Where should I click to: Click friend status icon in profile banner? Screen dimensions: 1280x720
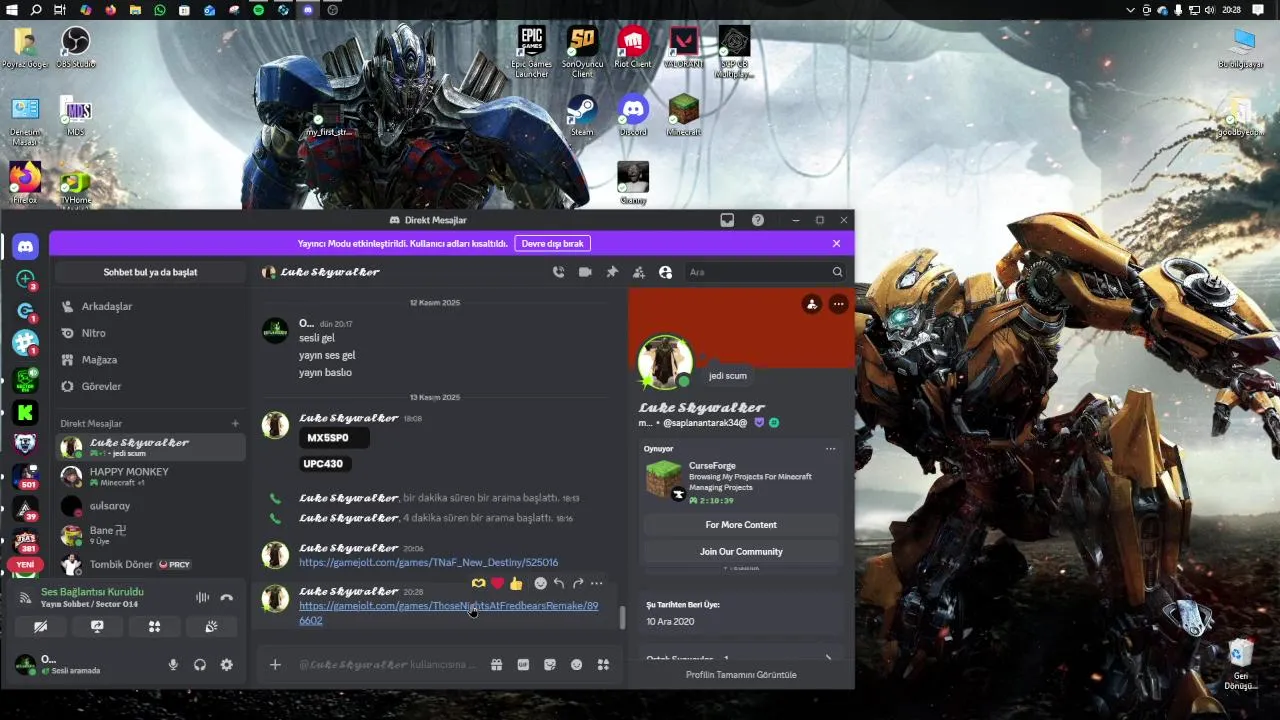point(812,304)
